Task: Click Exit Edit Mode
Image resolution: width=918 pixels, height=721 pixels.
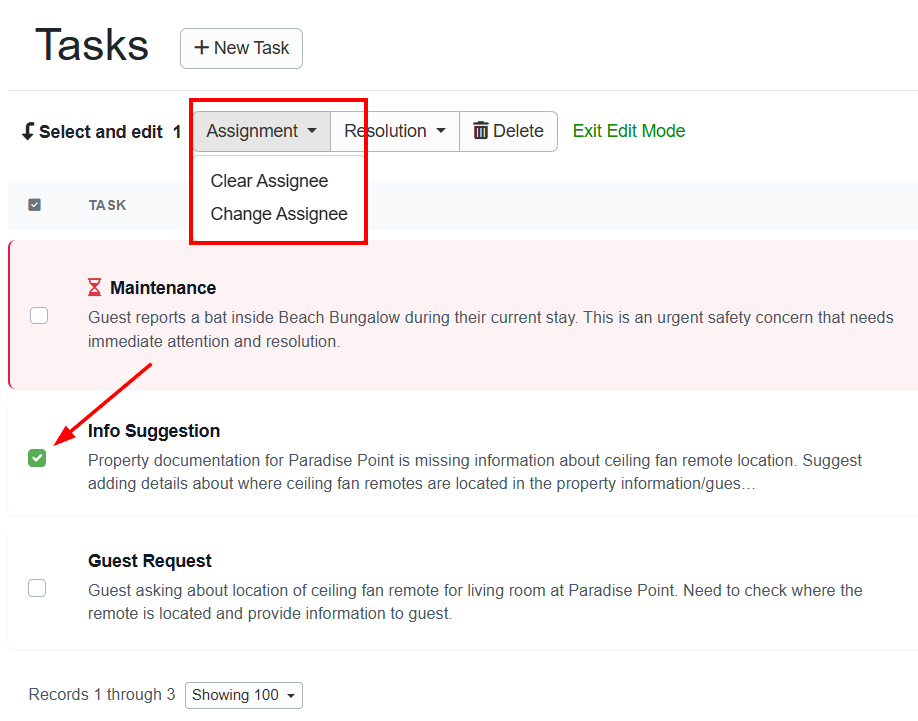Action: [x=628, y=131]
